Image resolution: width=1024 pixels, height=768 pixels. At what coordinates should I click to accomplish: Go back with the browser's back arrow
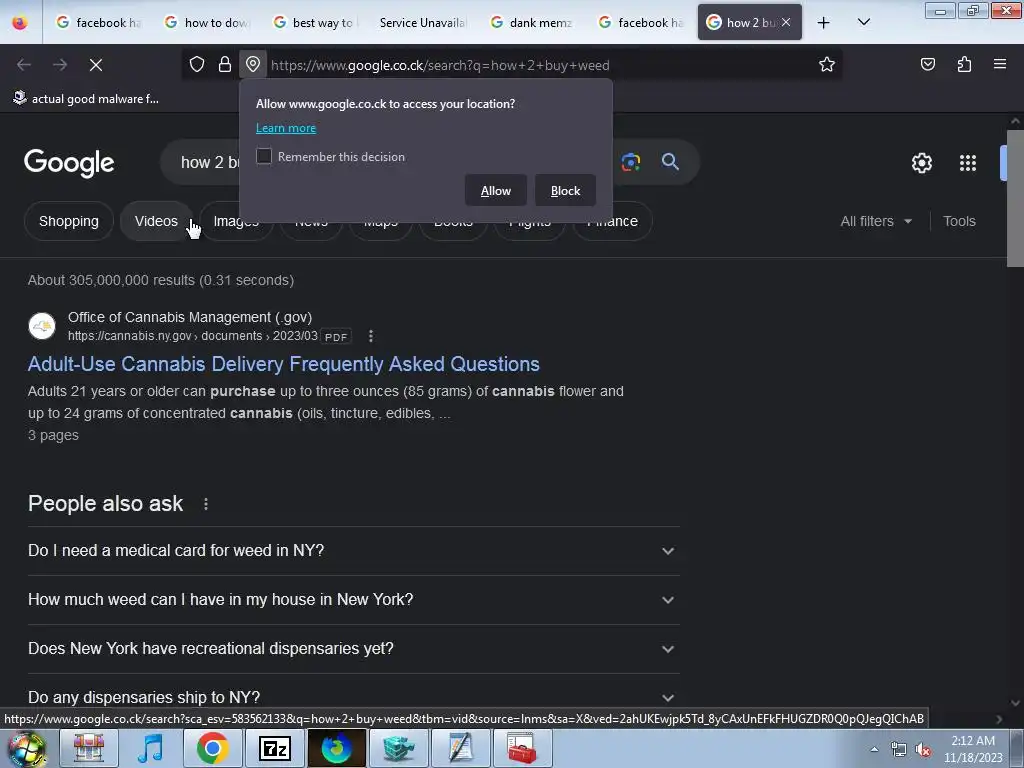[x=24, y=65]
